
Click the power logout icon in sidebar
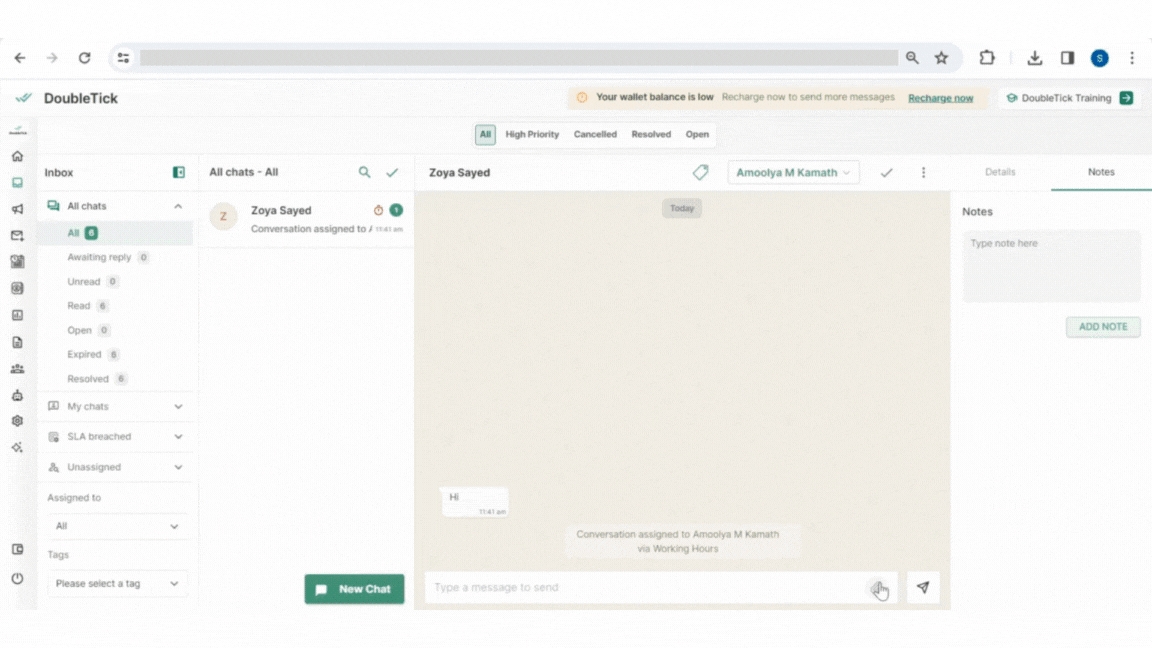[17, 579]
